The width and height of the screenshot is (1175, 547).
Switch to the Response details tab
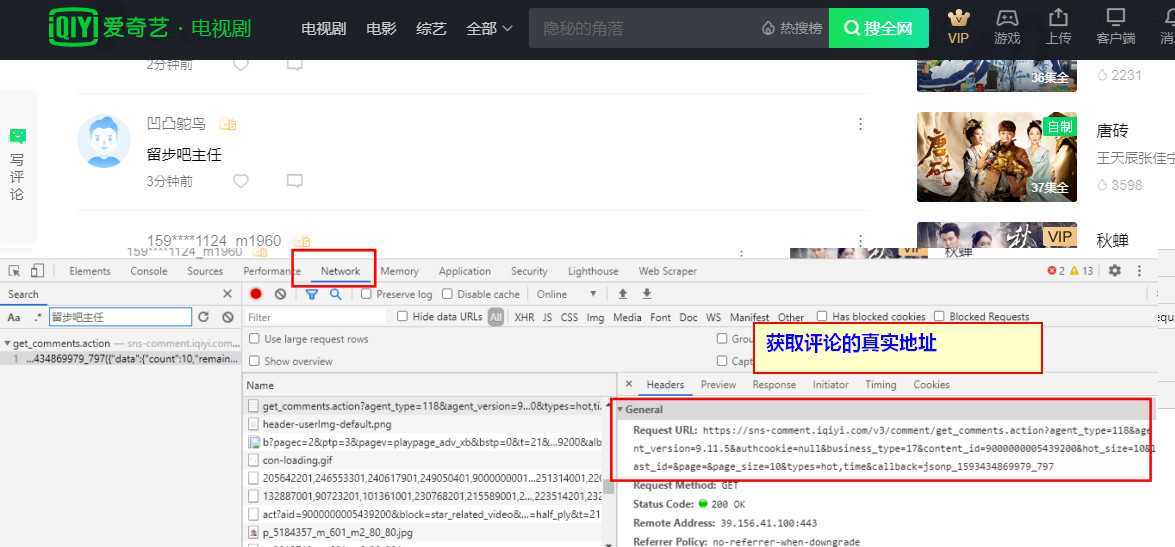click(x=774, y=384)
